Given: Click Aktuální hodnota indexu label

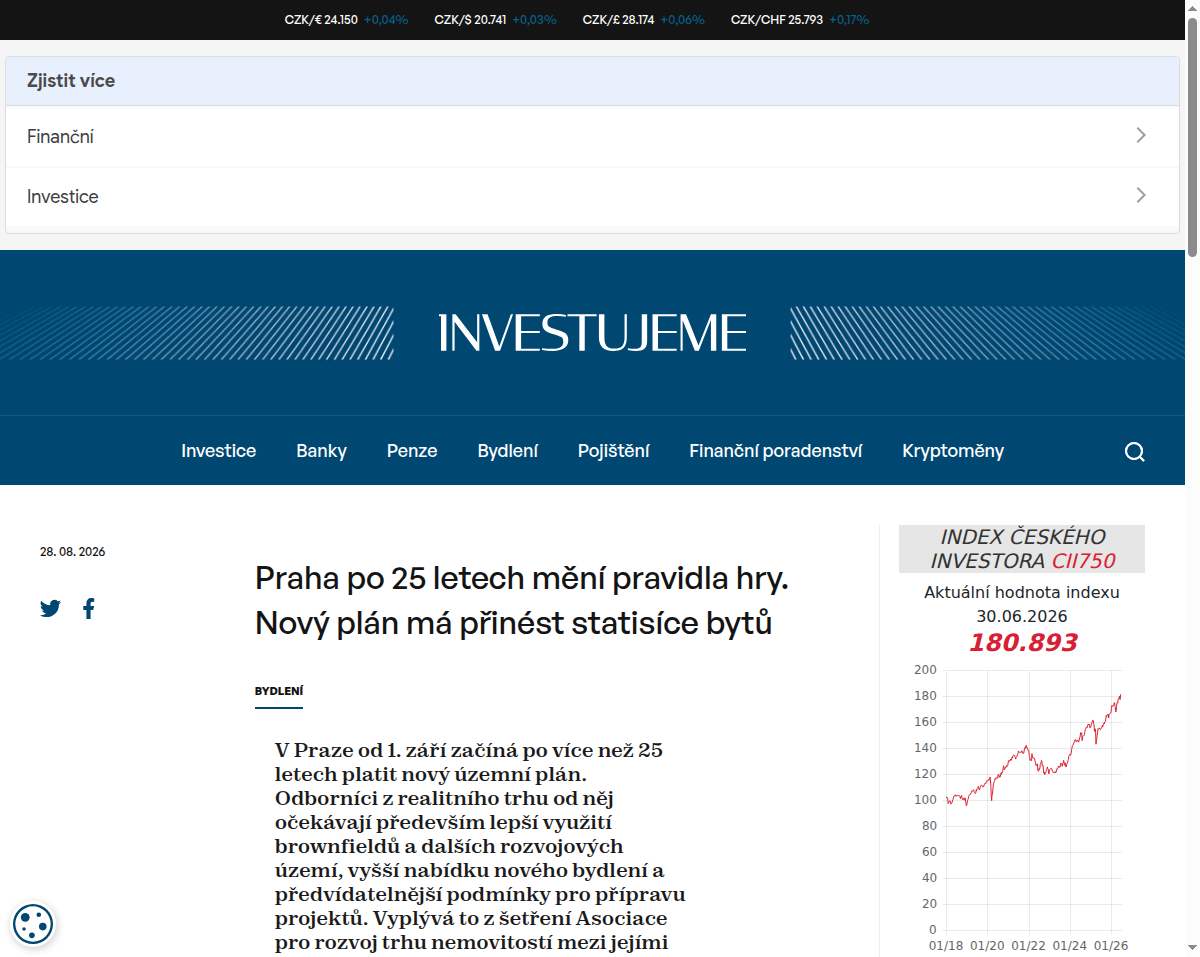Looking at the screenshot, I should tap(1022, 592).
